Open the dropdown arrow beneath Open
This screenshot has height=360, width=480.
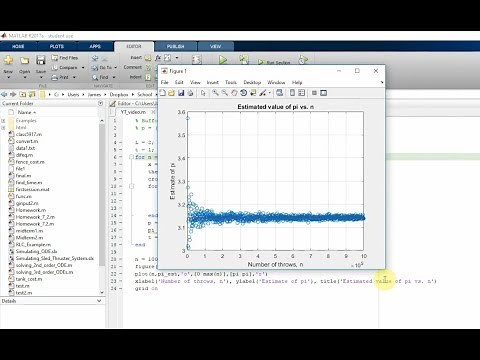pyautogui.click(x=24, y=78)
